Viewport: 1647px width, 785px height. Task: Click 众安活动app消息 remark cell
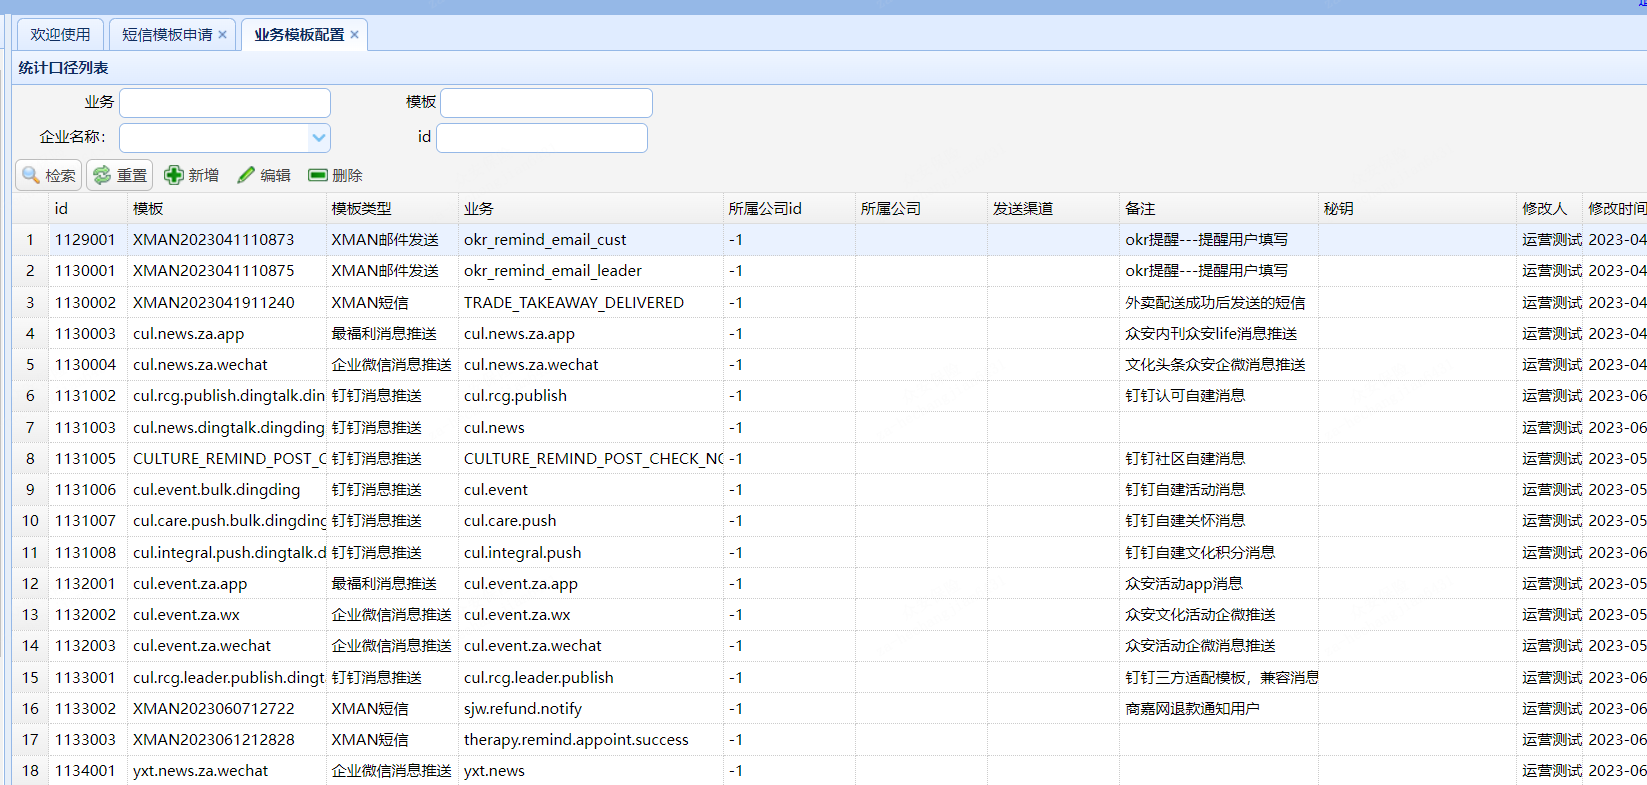point(1219,583)
